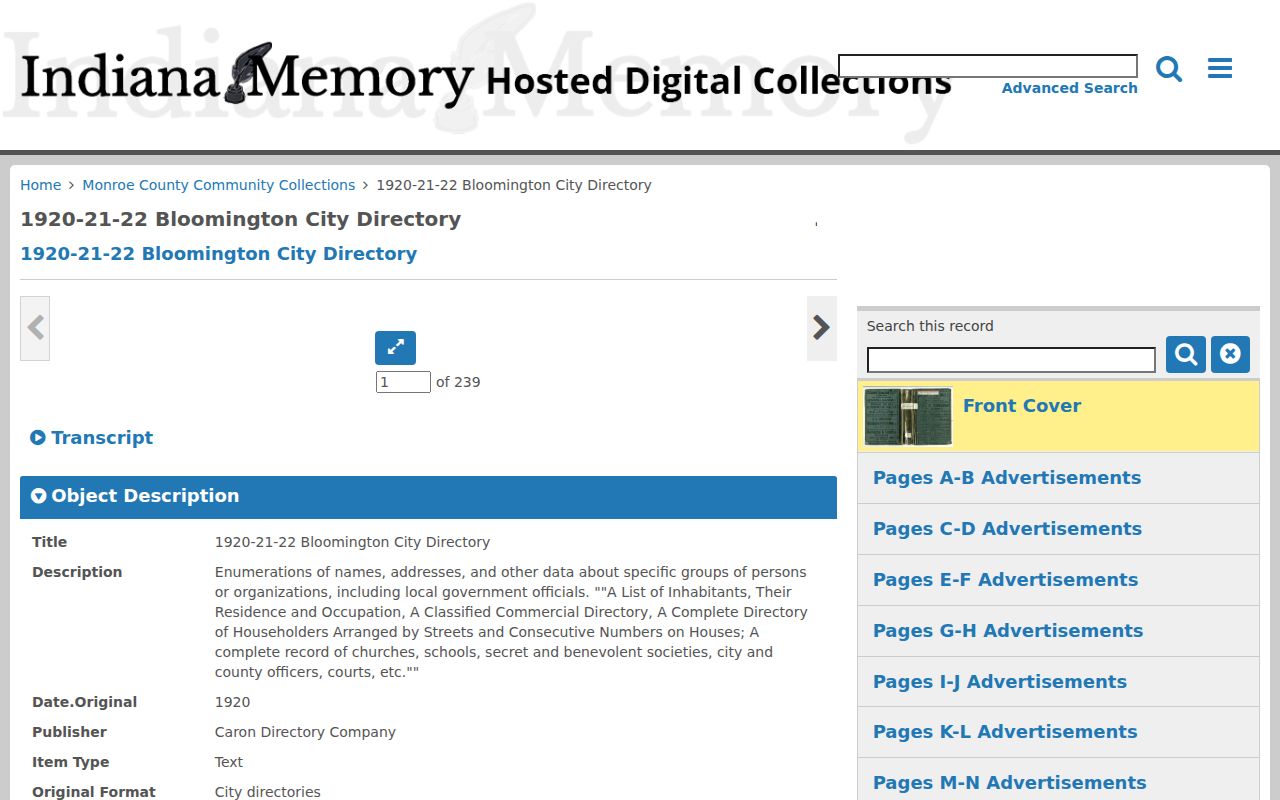
Task: Click the Caron Directory Company publisher value
Action: [305, 732]
